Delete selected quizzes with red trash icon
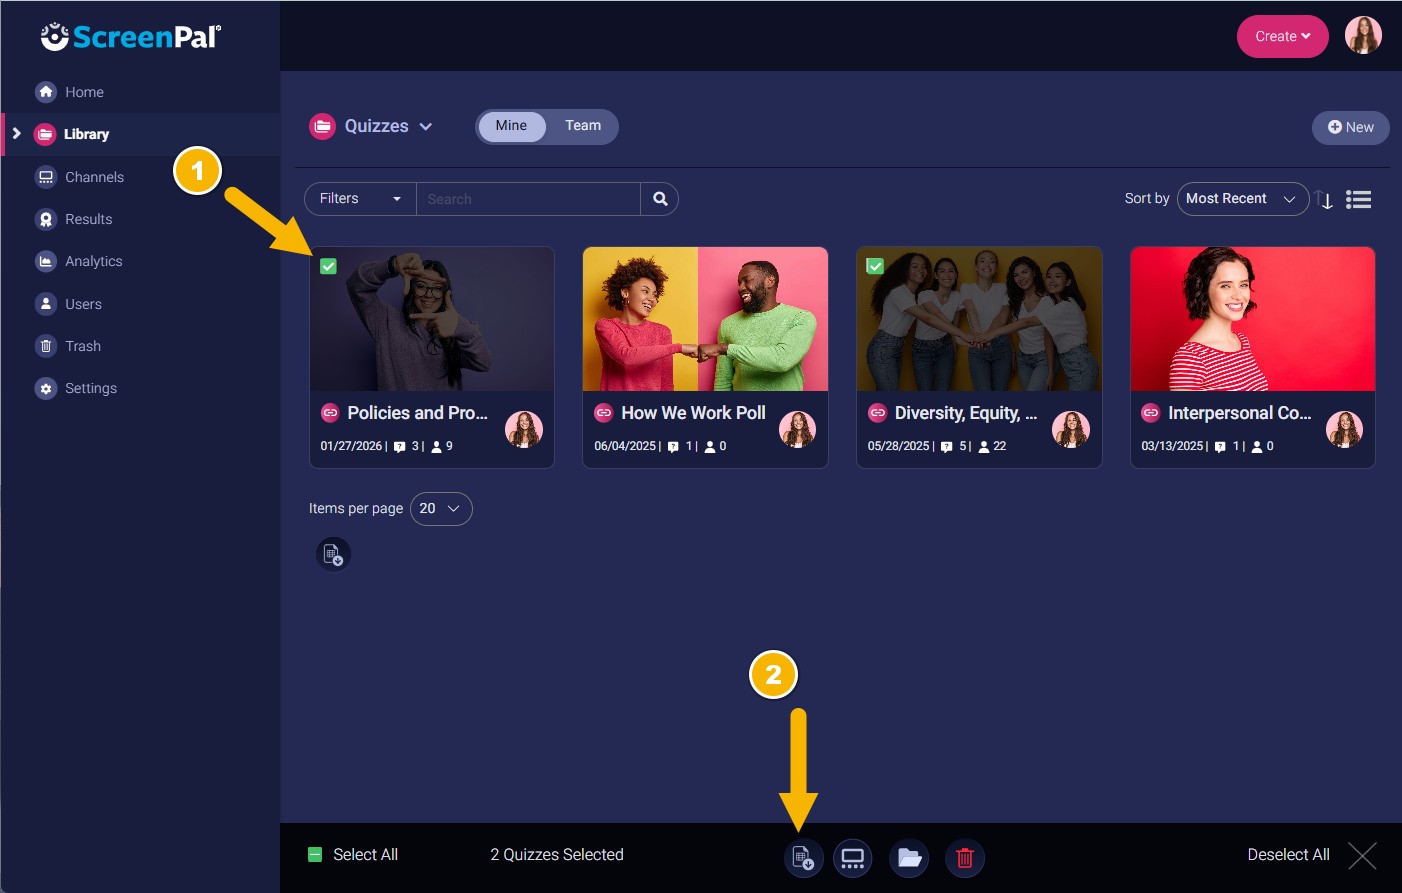 click(x=965, y=858)
